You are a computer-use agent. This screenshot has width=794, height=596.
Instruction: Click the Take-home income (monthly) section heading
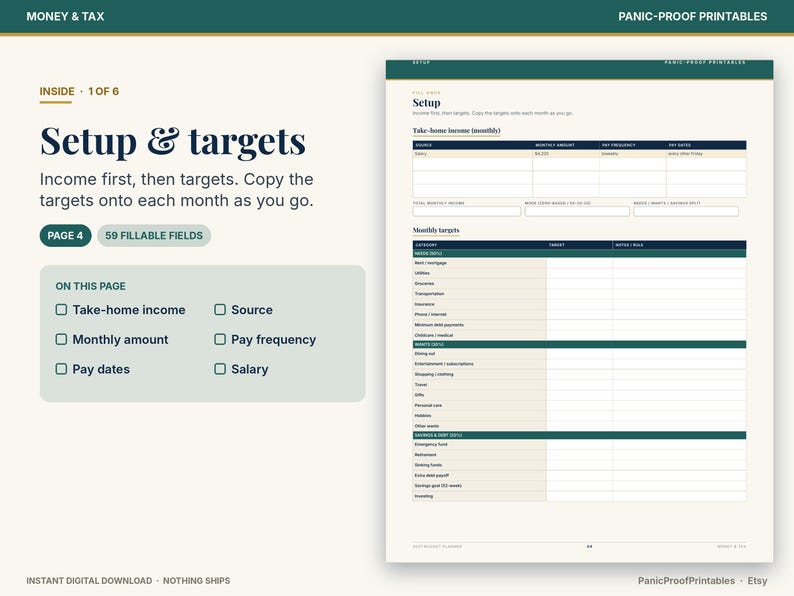[456, 131]
